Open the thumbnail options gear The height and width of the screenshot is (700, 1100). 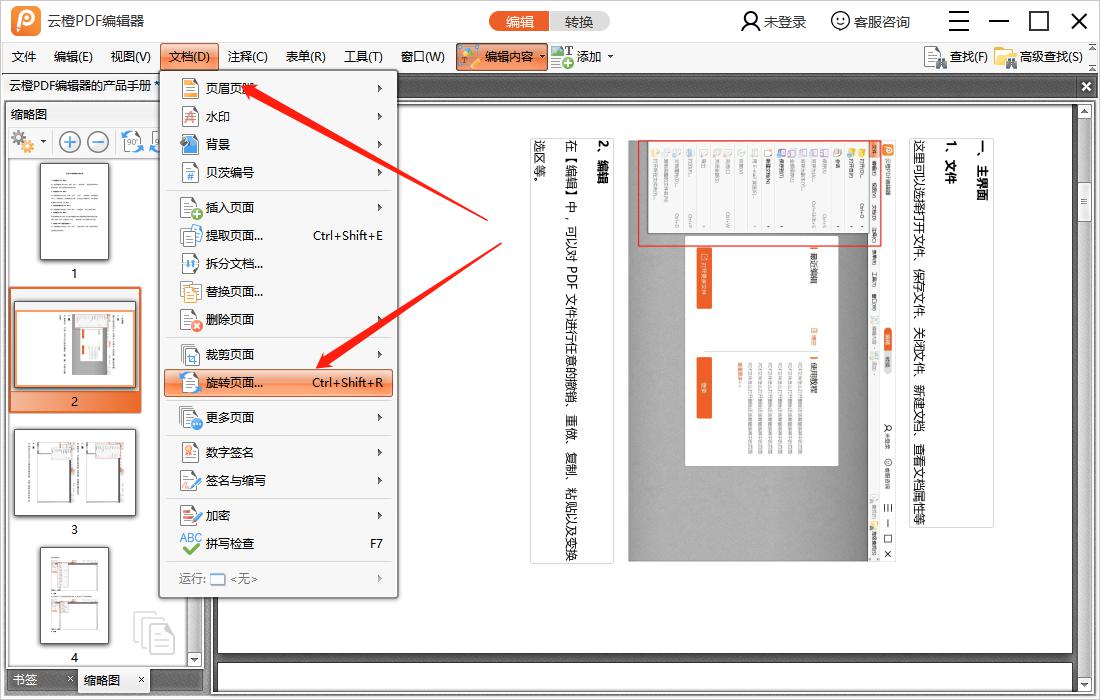(22, 142)
